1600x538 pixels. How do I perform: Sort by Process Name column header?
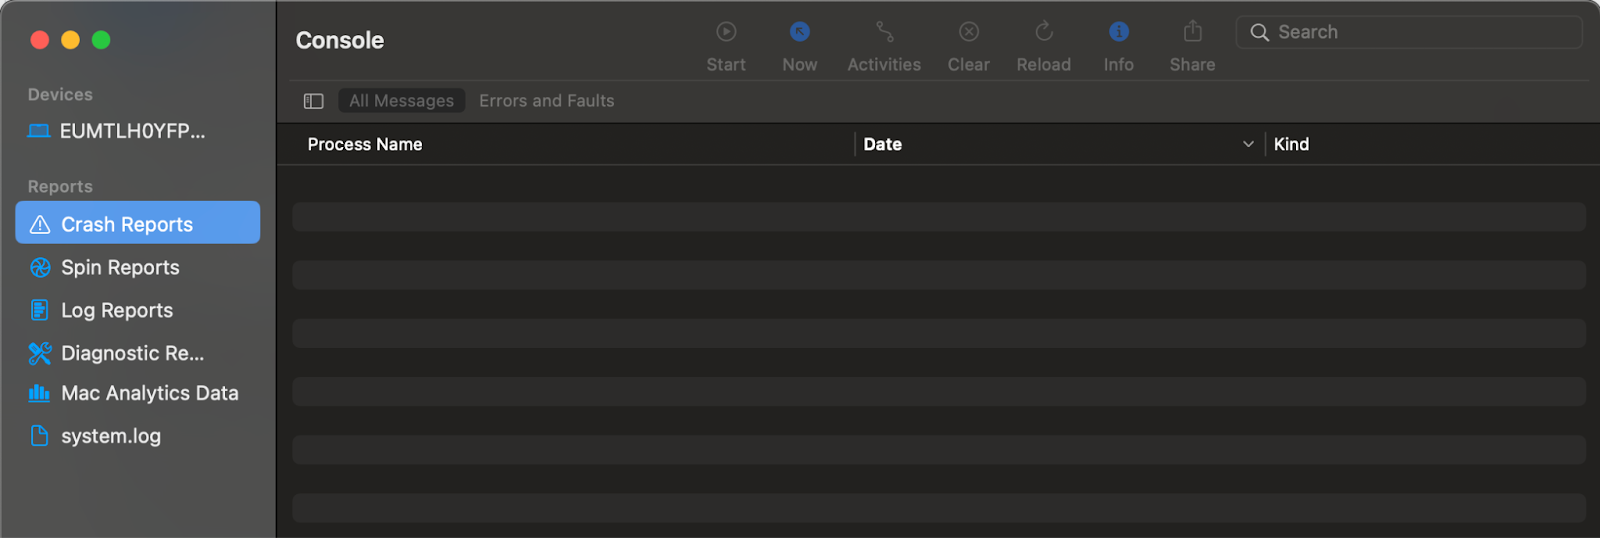tap(365, 144)
